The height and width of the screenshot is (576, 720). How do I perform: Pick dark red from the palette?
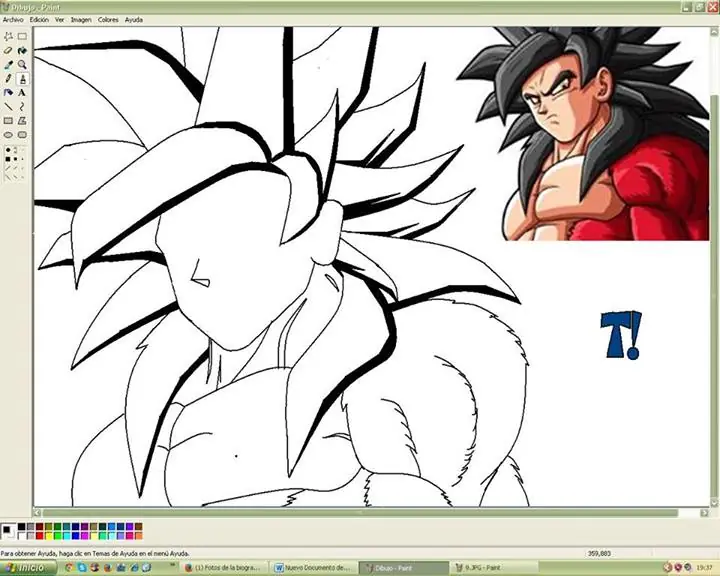(39, 527)
